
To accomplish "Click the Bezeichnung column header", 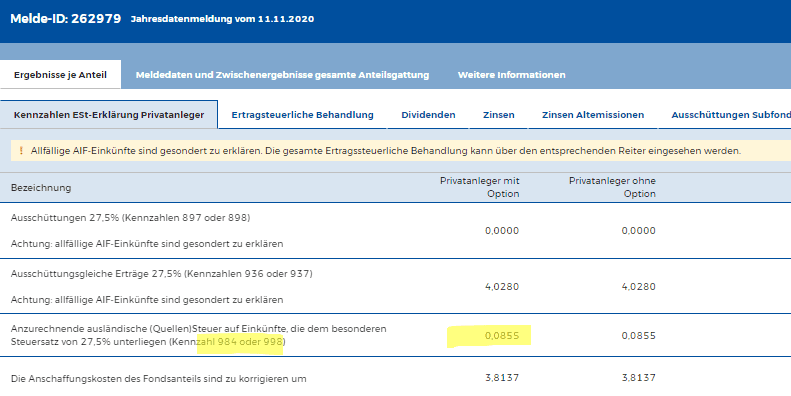I will coord(41,188).
